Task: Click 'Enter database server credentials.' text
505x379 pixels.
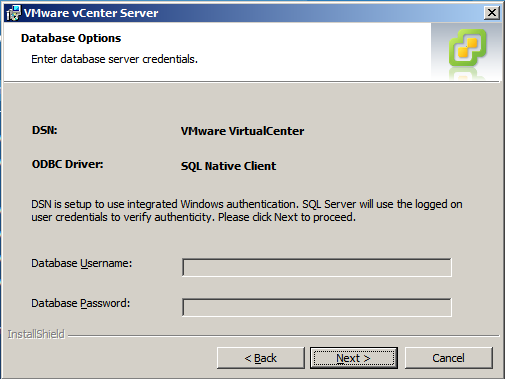Action: [x=114, y=59]
